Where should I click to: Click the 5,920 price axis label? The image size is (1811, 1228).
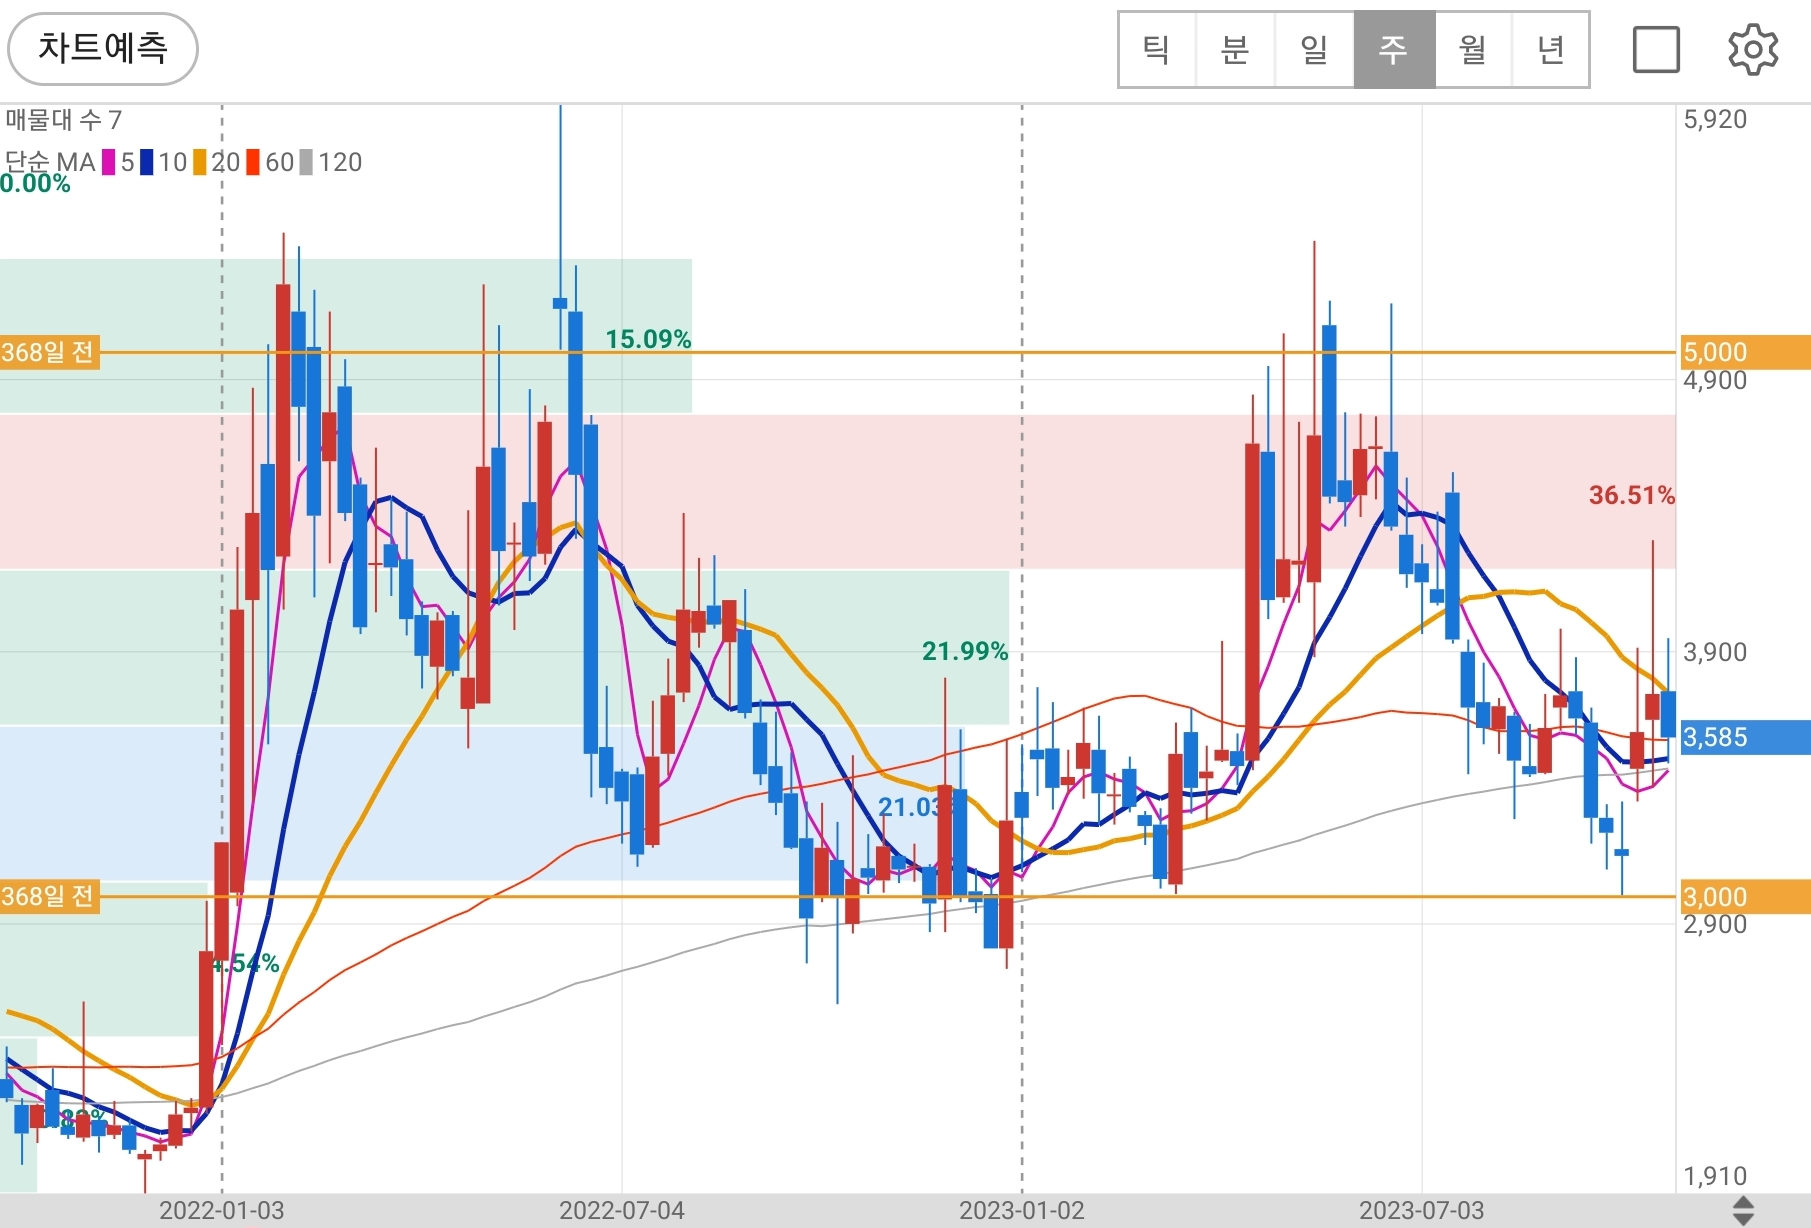click(x=1715, y=119)
